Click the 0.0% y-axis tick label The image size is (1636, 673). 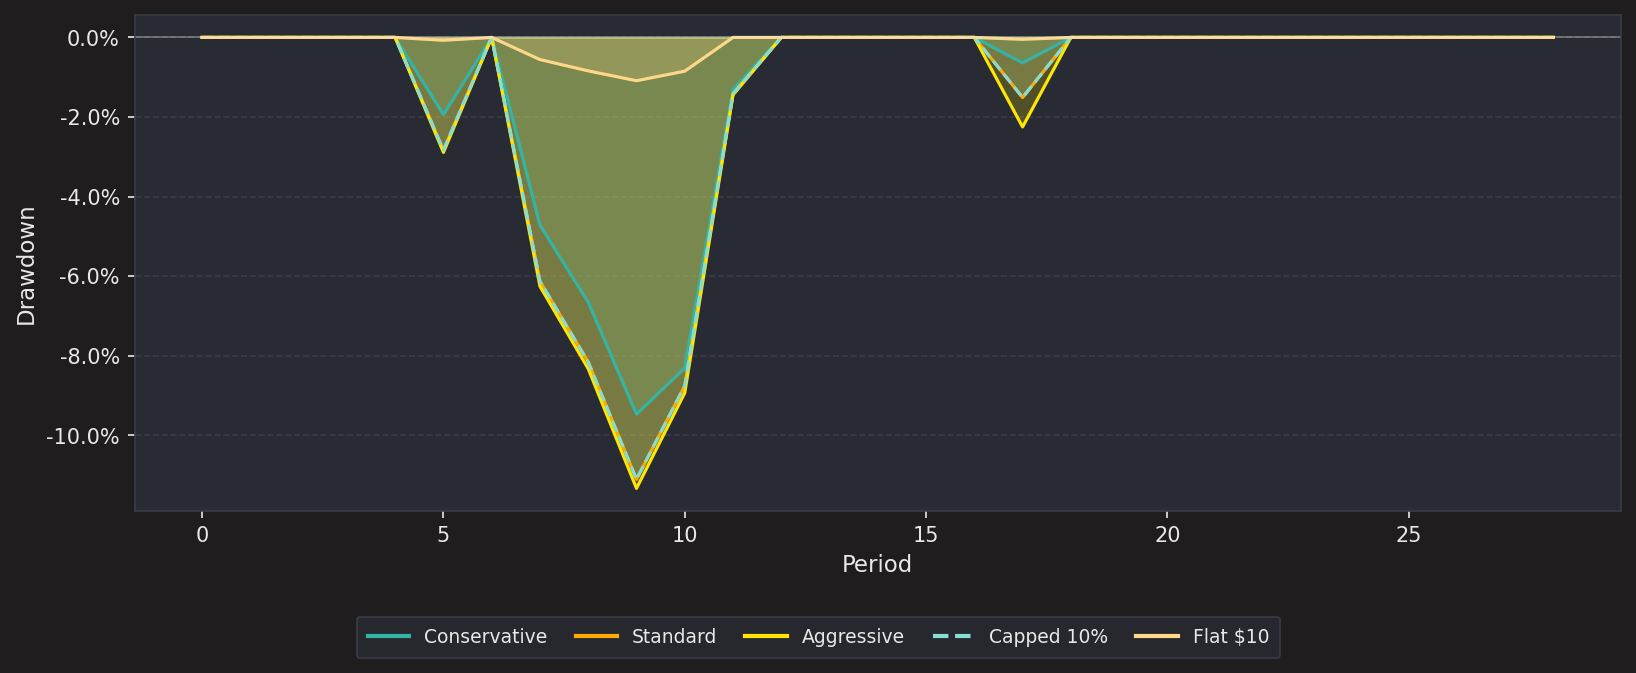(93, 38)
